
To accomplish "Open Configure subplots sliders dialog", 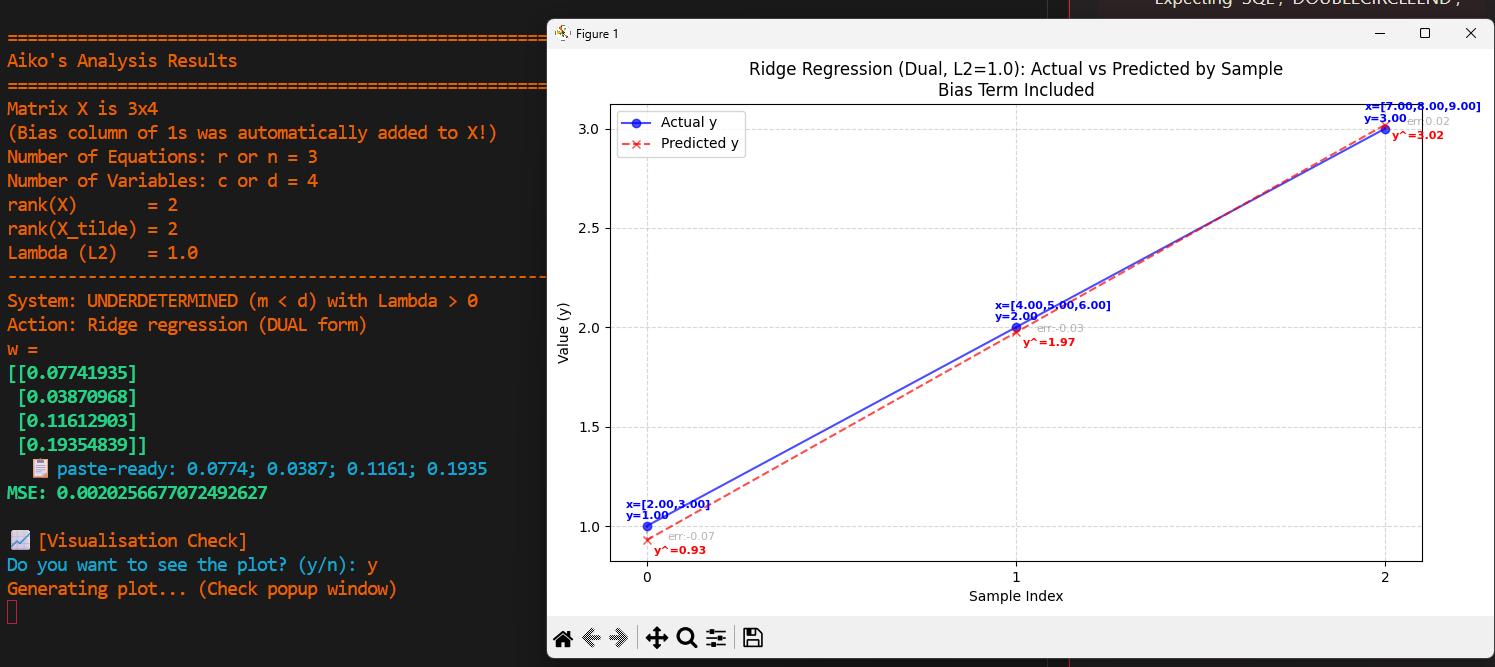I will [x=716, y=638].
